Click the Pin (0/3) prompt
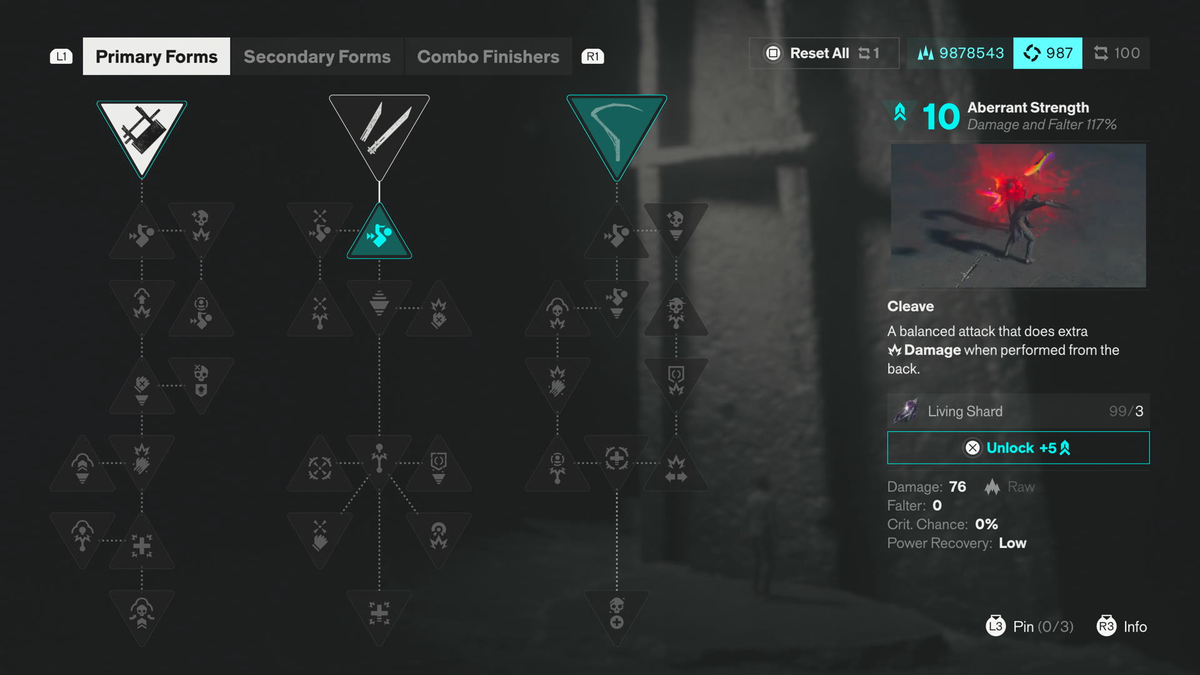 point(1030,627)
